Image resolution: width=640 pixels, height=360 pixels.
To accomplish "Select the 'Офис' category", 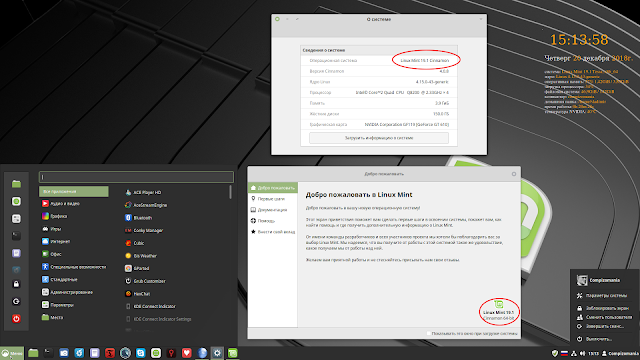I will [74, 254].
